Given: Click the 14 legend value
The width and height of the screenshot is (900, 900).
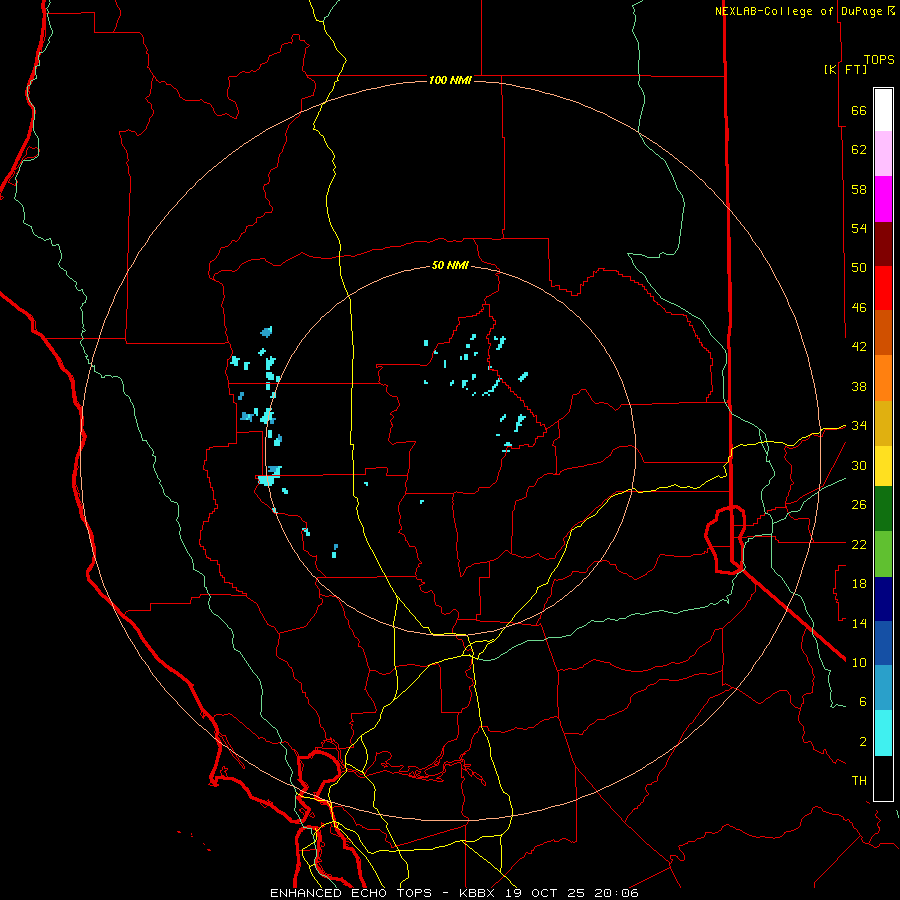Looking at the screenshot, I should coord(859,623).
